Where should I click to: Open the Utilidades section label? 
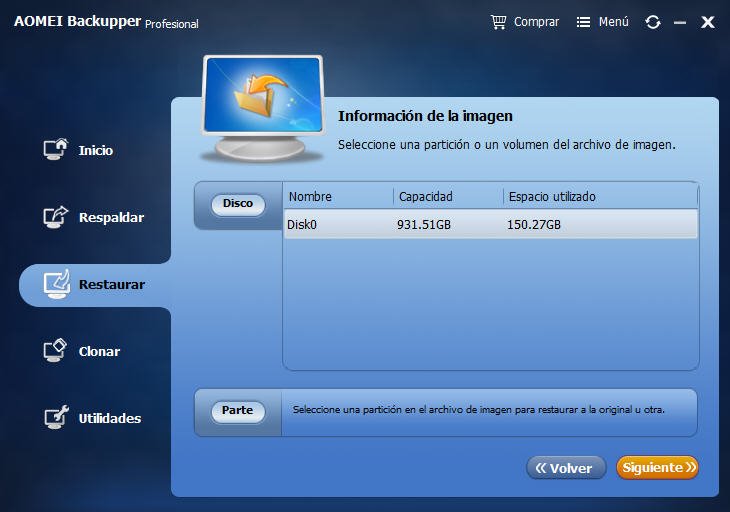tap(110, 418)
